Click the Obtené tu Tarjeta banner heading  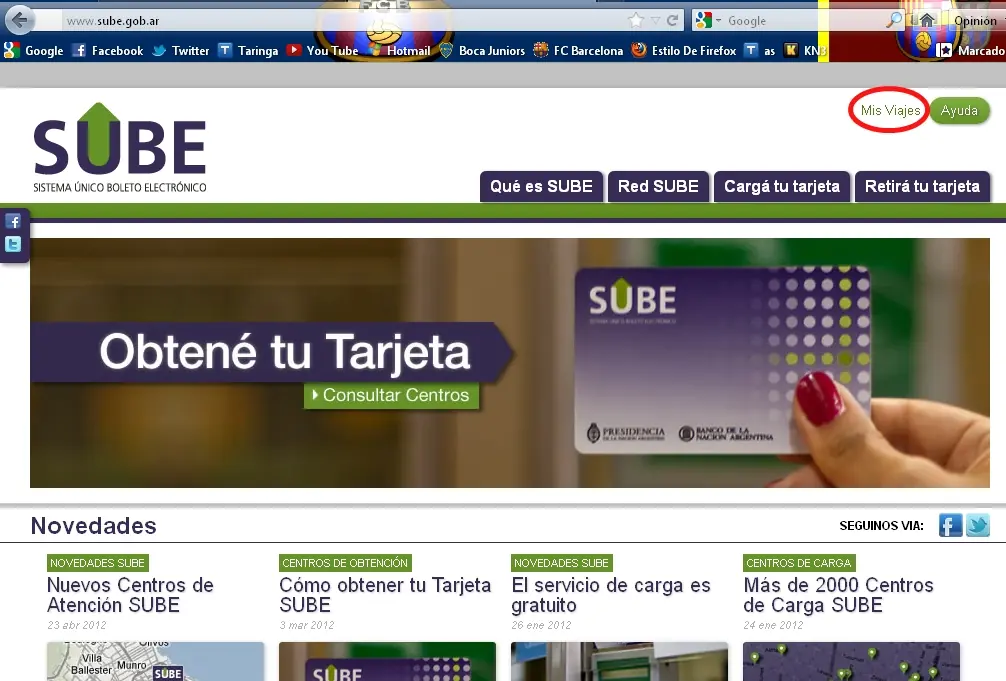(x=284, y=352)
